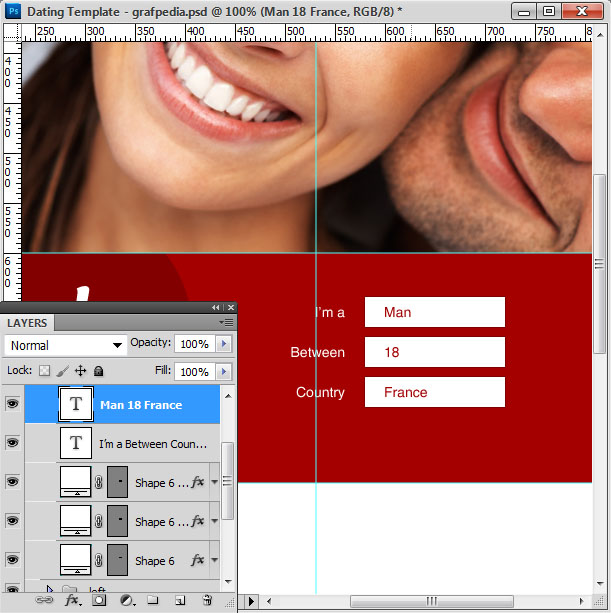Viewport: 611px width, 613px height.
Task: Click the Layers panel scrollbar thumb
Action: point(228,481)
